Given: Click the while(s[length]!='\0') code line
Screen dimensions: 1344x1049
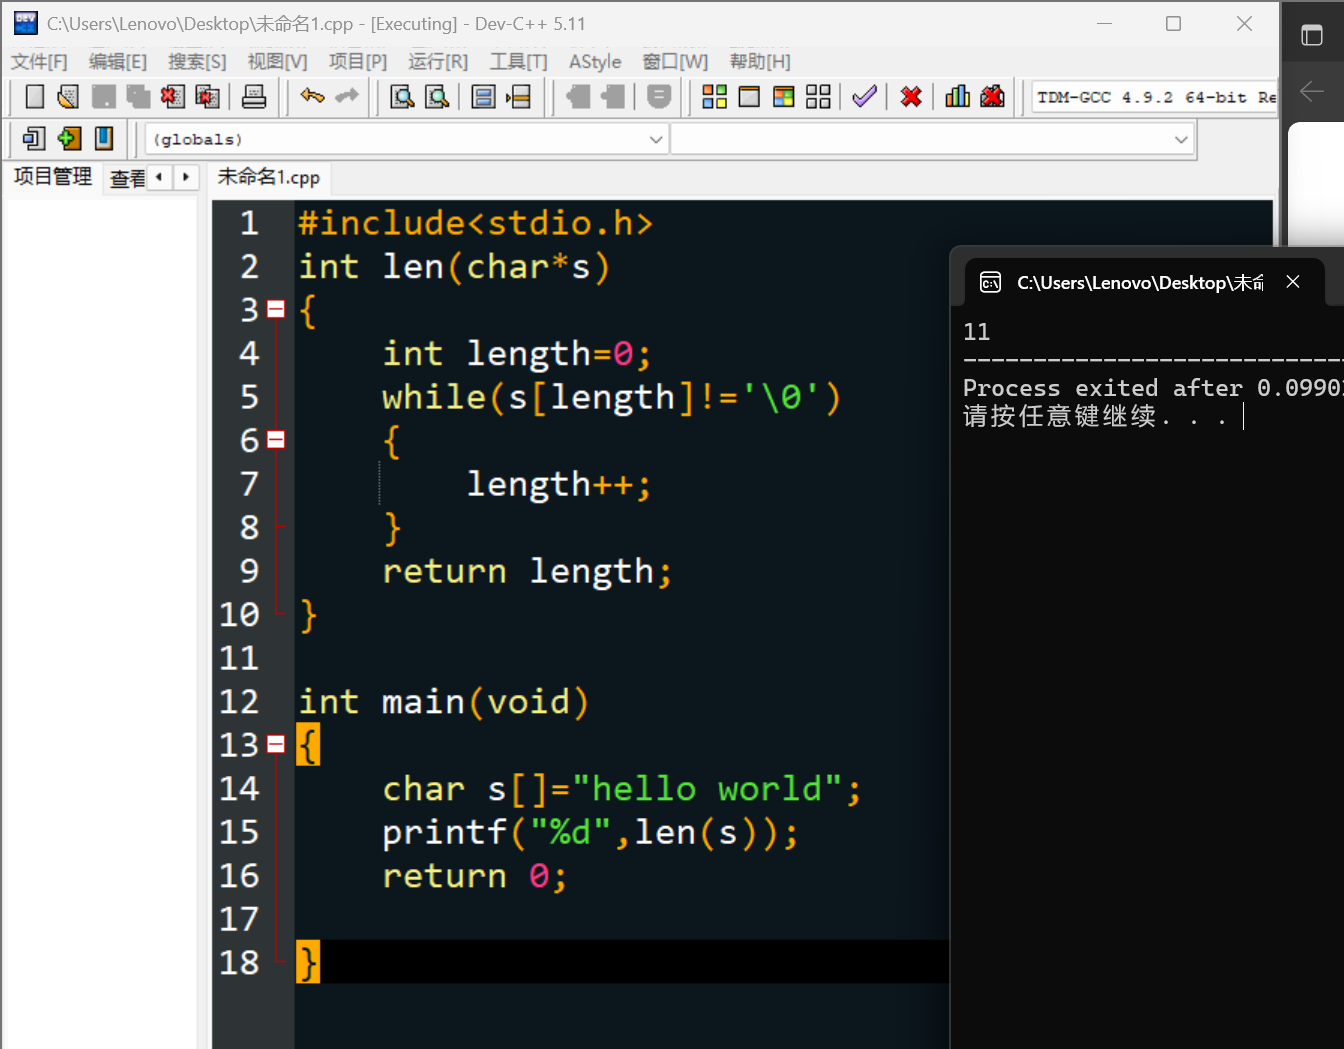Looking at the screenshot, I should (x=611, y=398).
